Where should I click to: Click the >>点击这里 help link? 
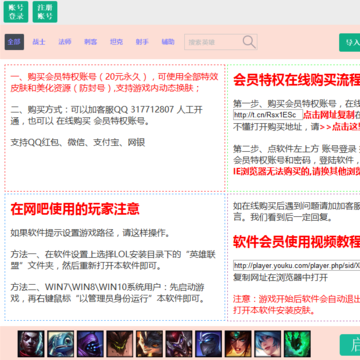coord(340,127)
